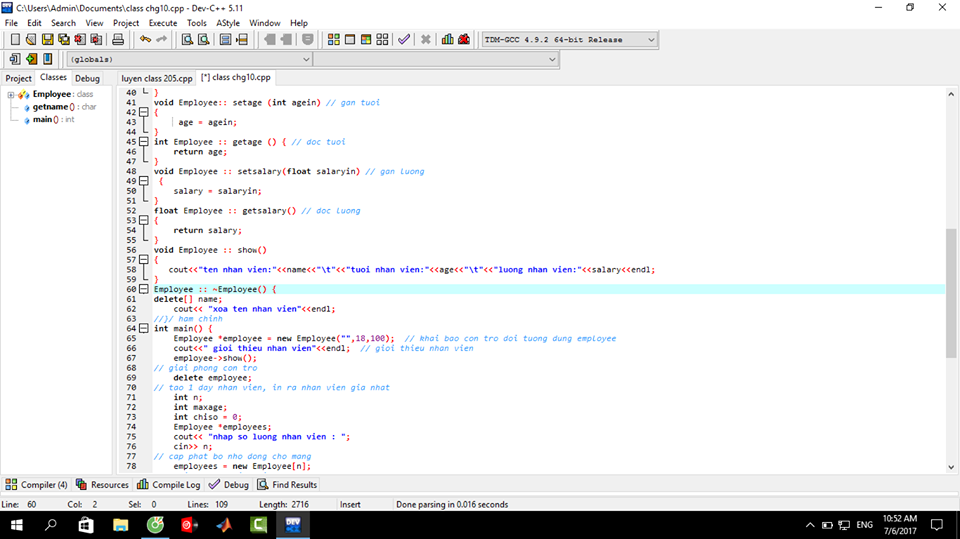Toggle fold marker at line 45 getage
The image size is (960, 539).
pos(144,142)
